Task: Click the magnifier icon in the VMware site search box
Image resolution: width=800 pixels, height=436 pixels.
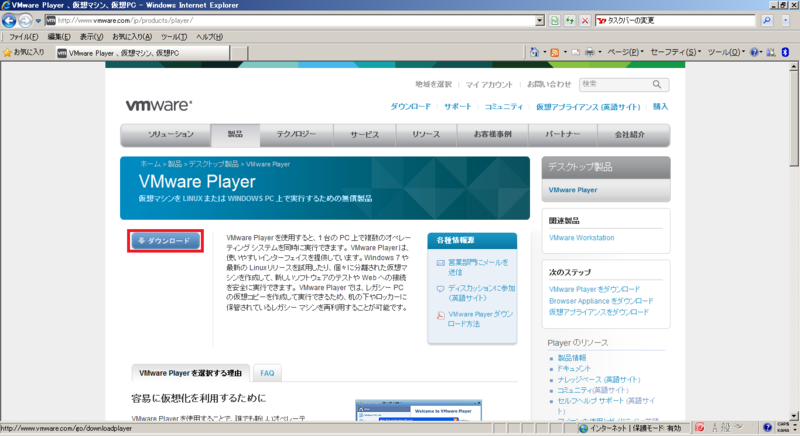Action: (657, 84)
